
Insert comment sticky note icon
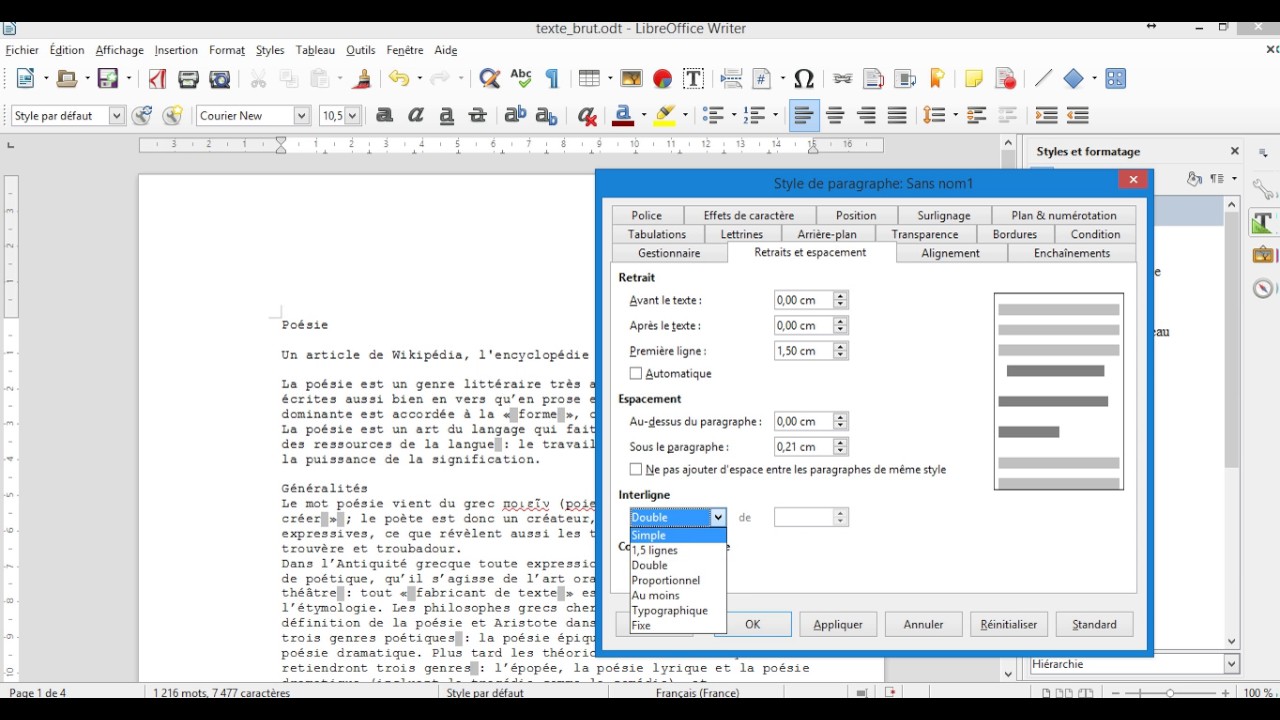(974, 79)
